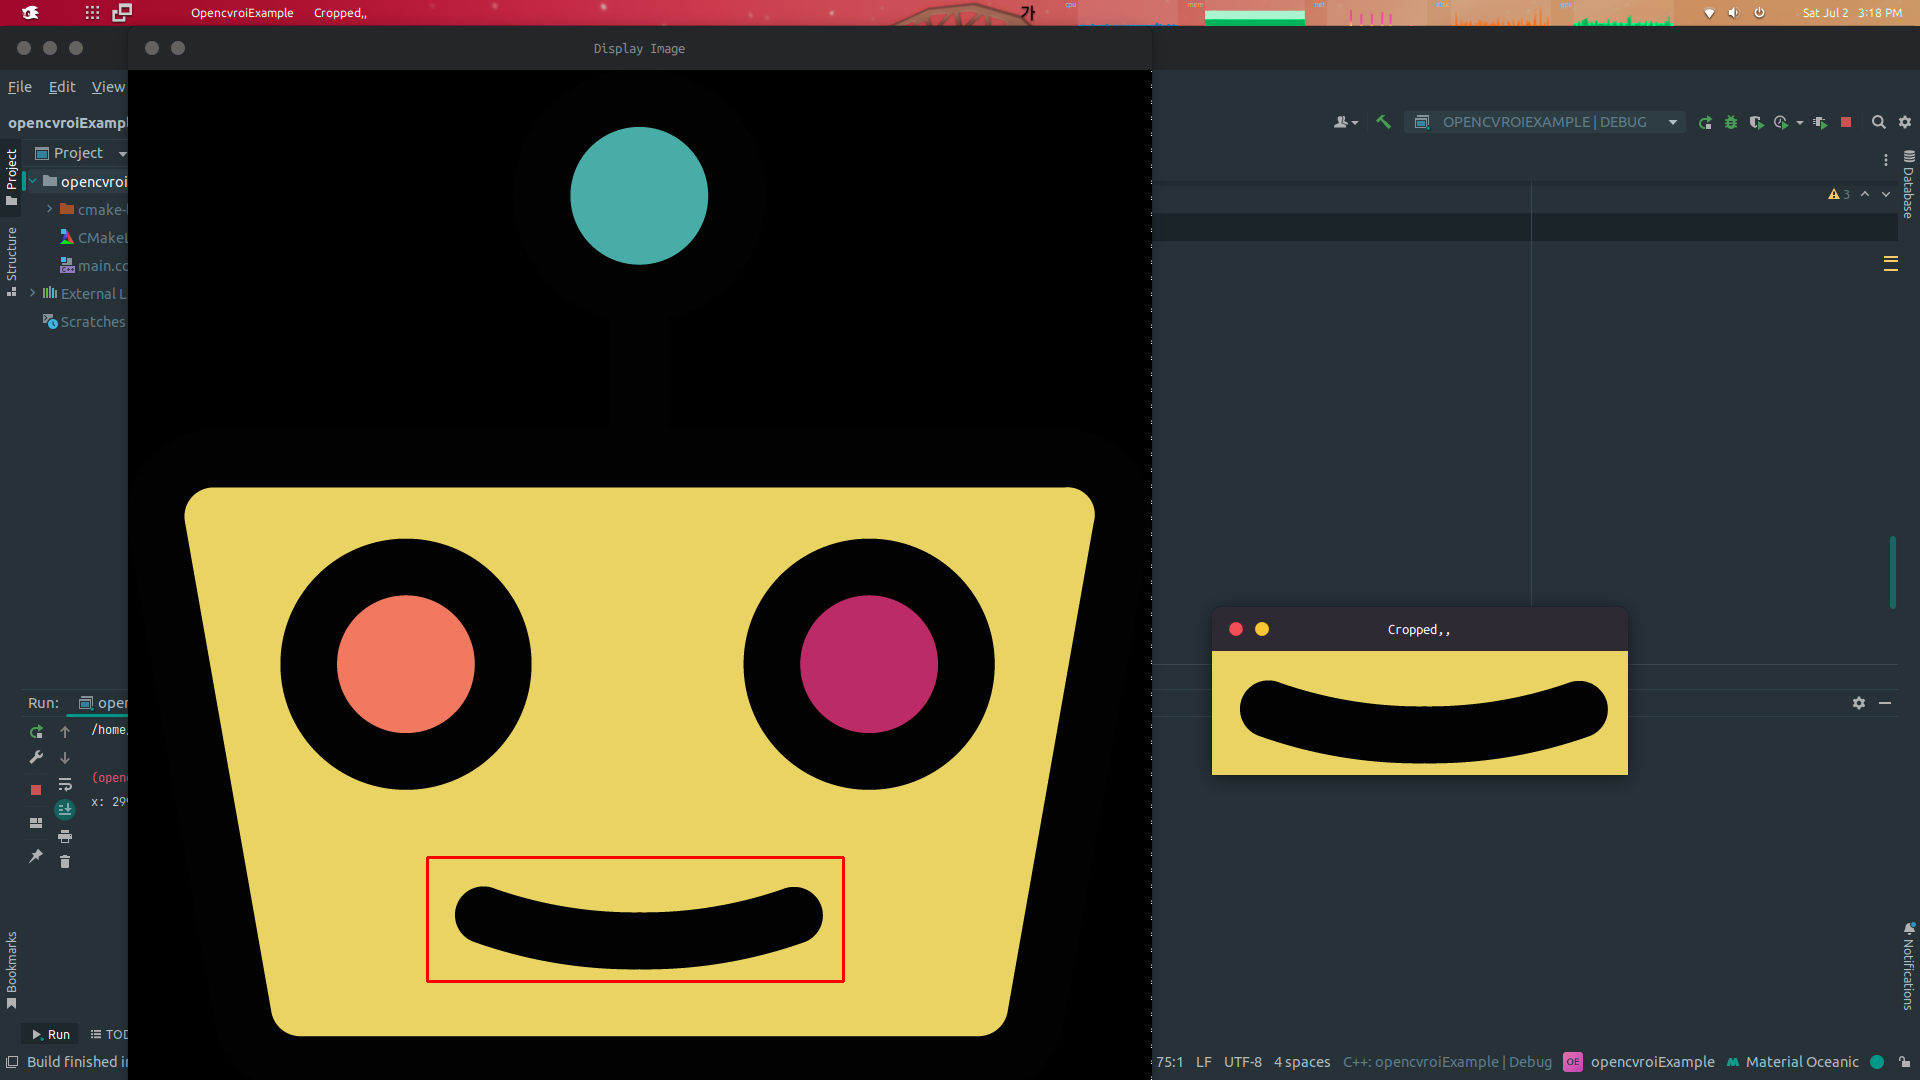Open the Edit menu
This screenshot has width=1920, height=1080.
click(62, 87)
